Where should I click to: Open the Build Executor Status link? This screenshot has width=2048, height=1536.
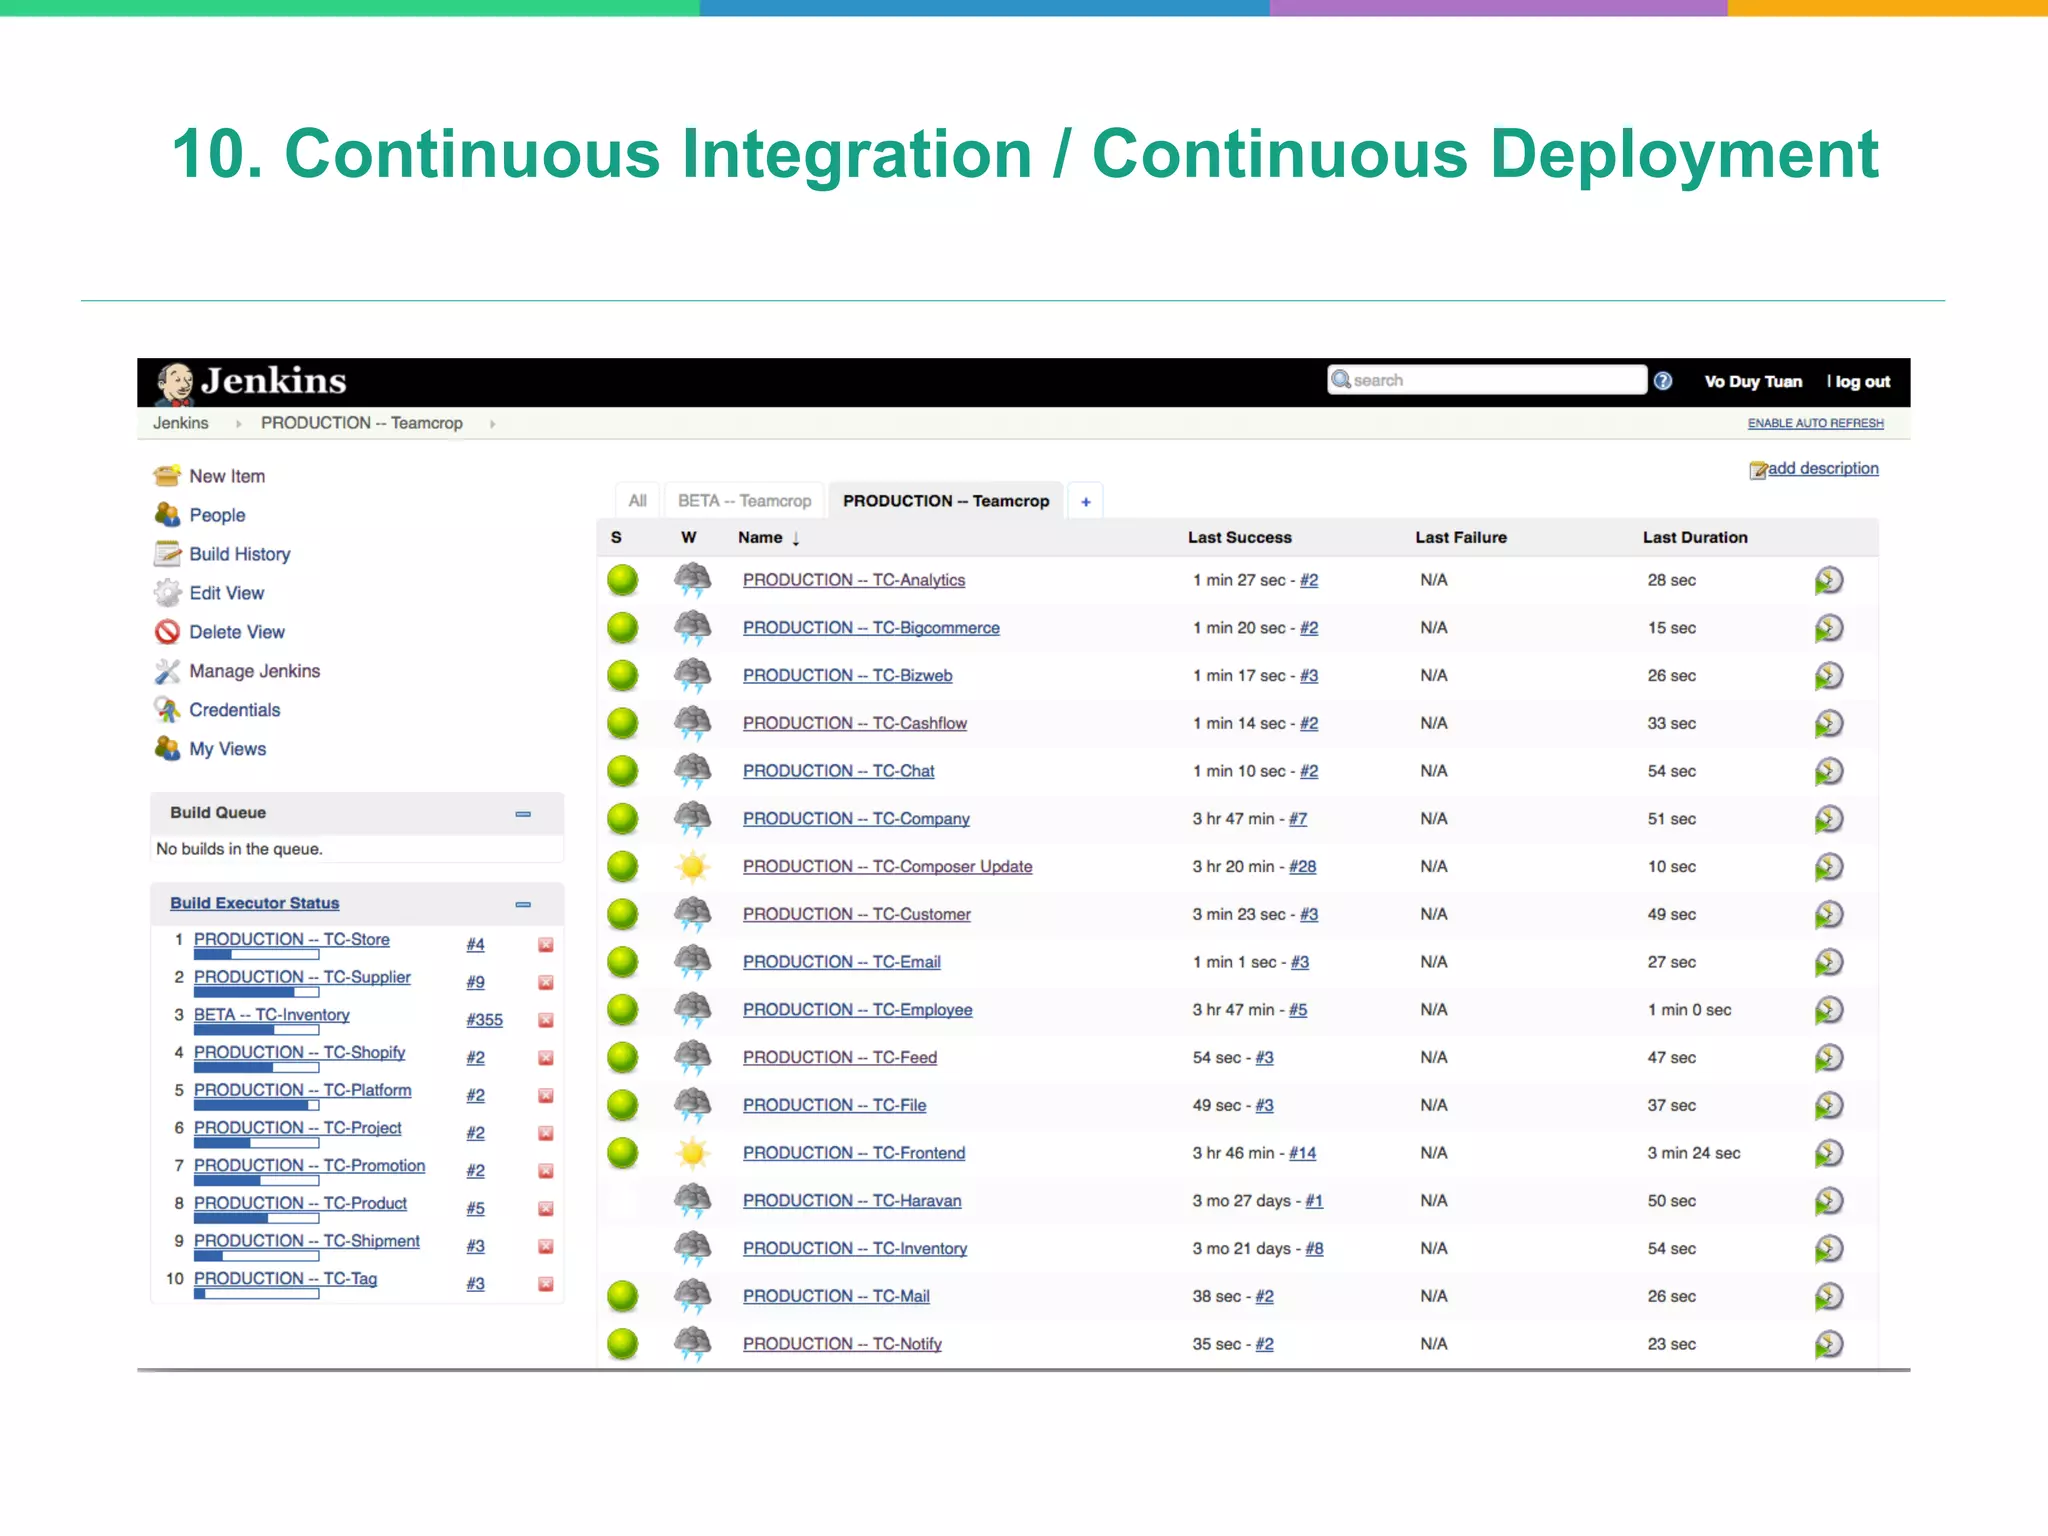(x=254, y=903)
